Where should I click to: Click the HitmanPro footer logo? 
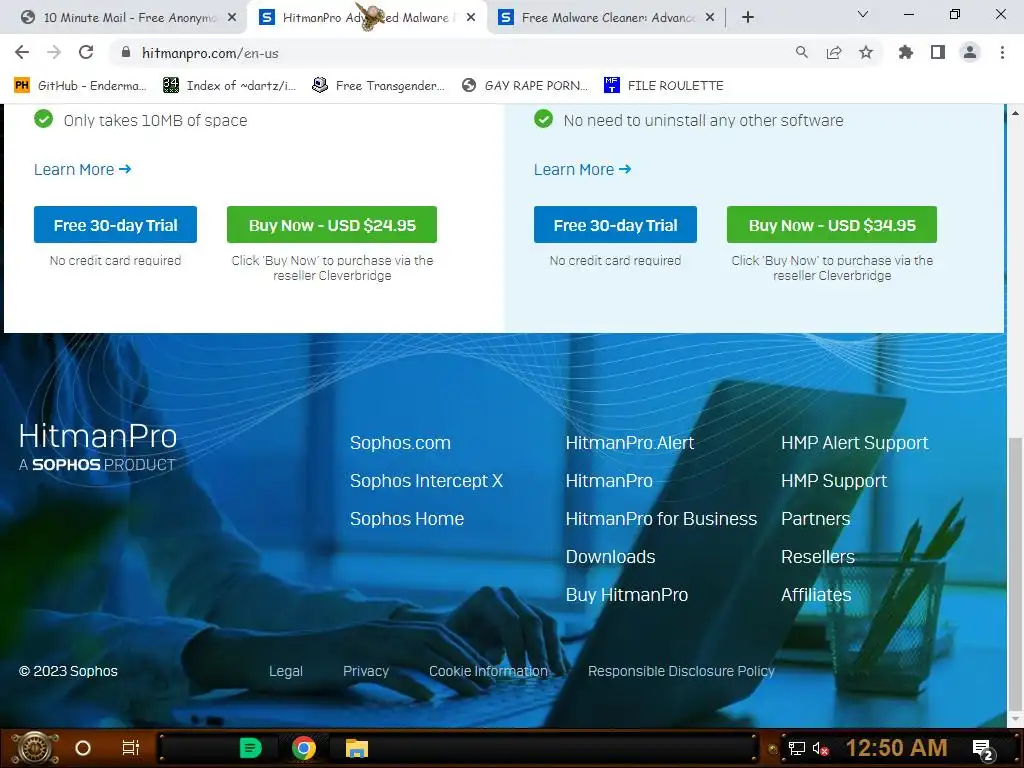pos(98,447)
